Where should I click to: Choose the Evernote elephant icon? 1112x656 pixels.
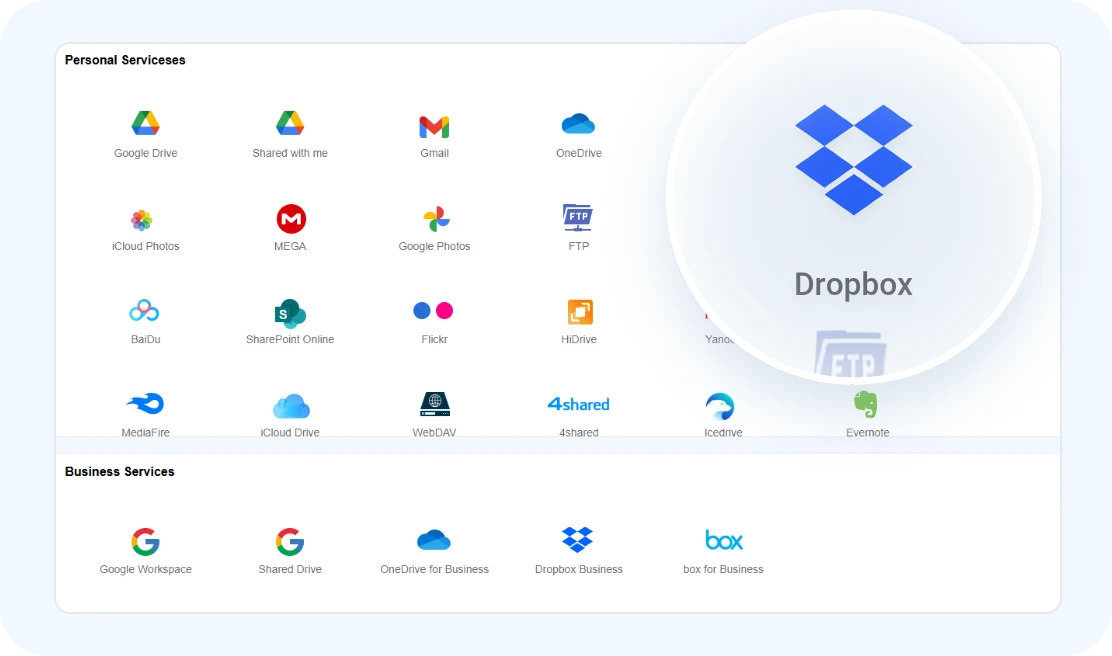pyautogui.click(x=866, y=404)
